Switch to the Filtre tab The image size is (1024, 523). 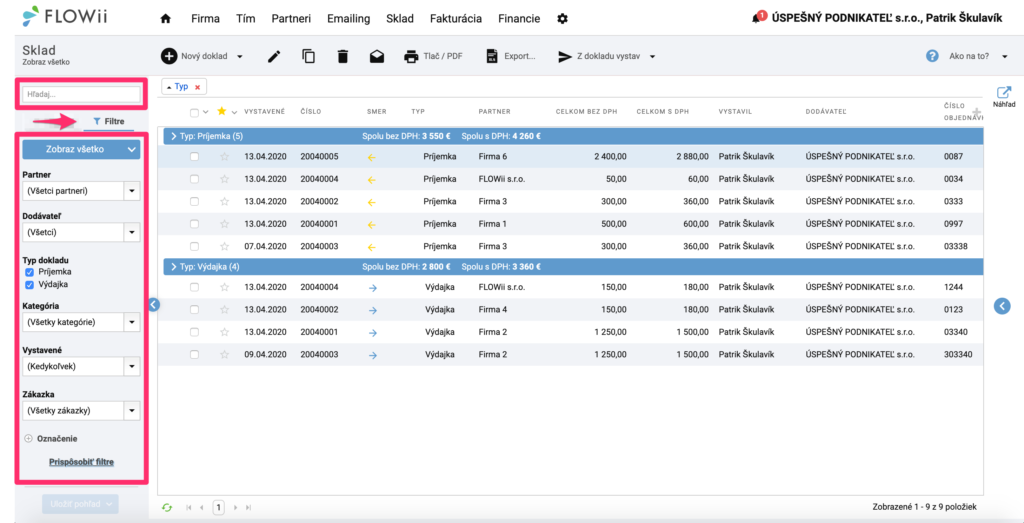pyautogui.click(x=109, y=121)
